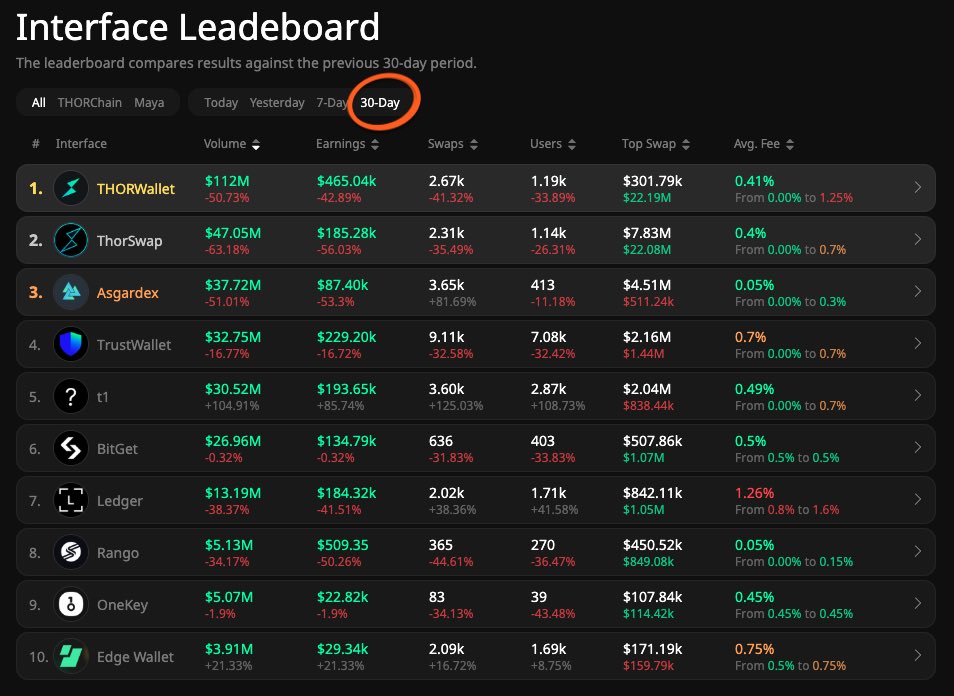
Task: Click t1 swaps 3.60k value
Action: click(x=446, y=389)
